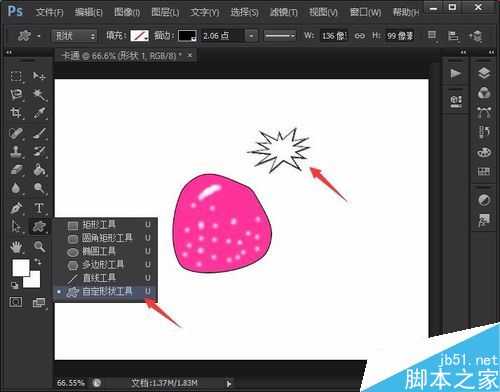Open the Image menu

[127, 13]
